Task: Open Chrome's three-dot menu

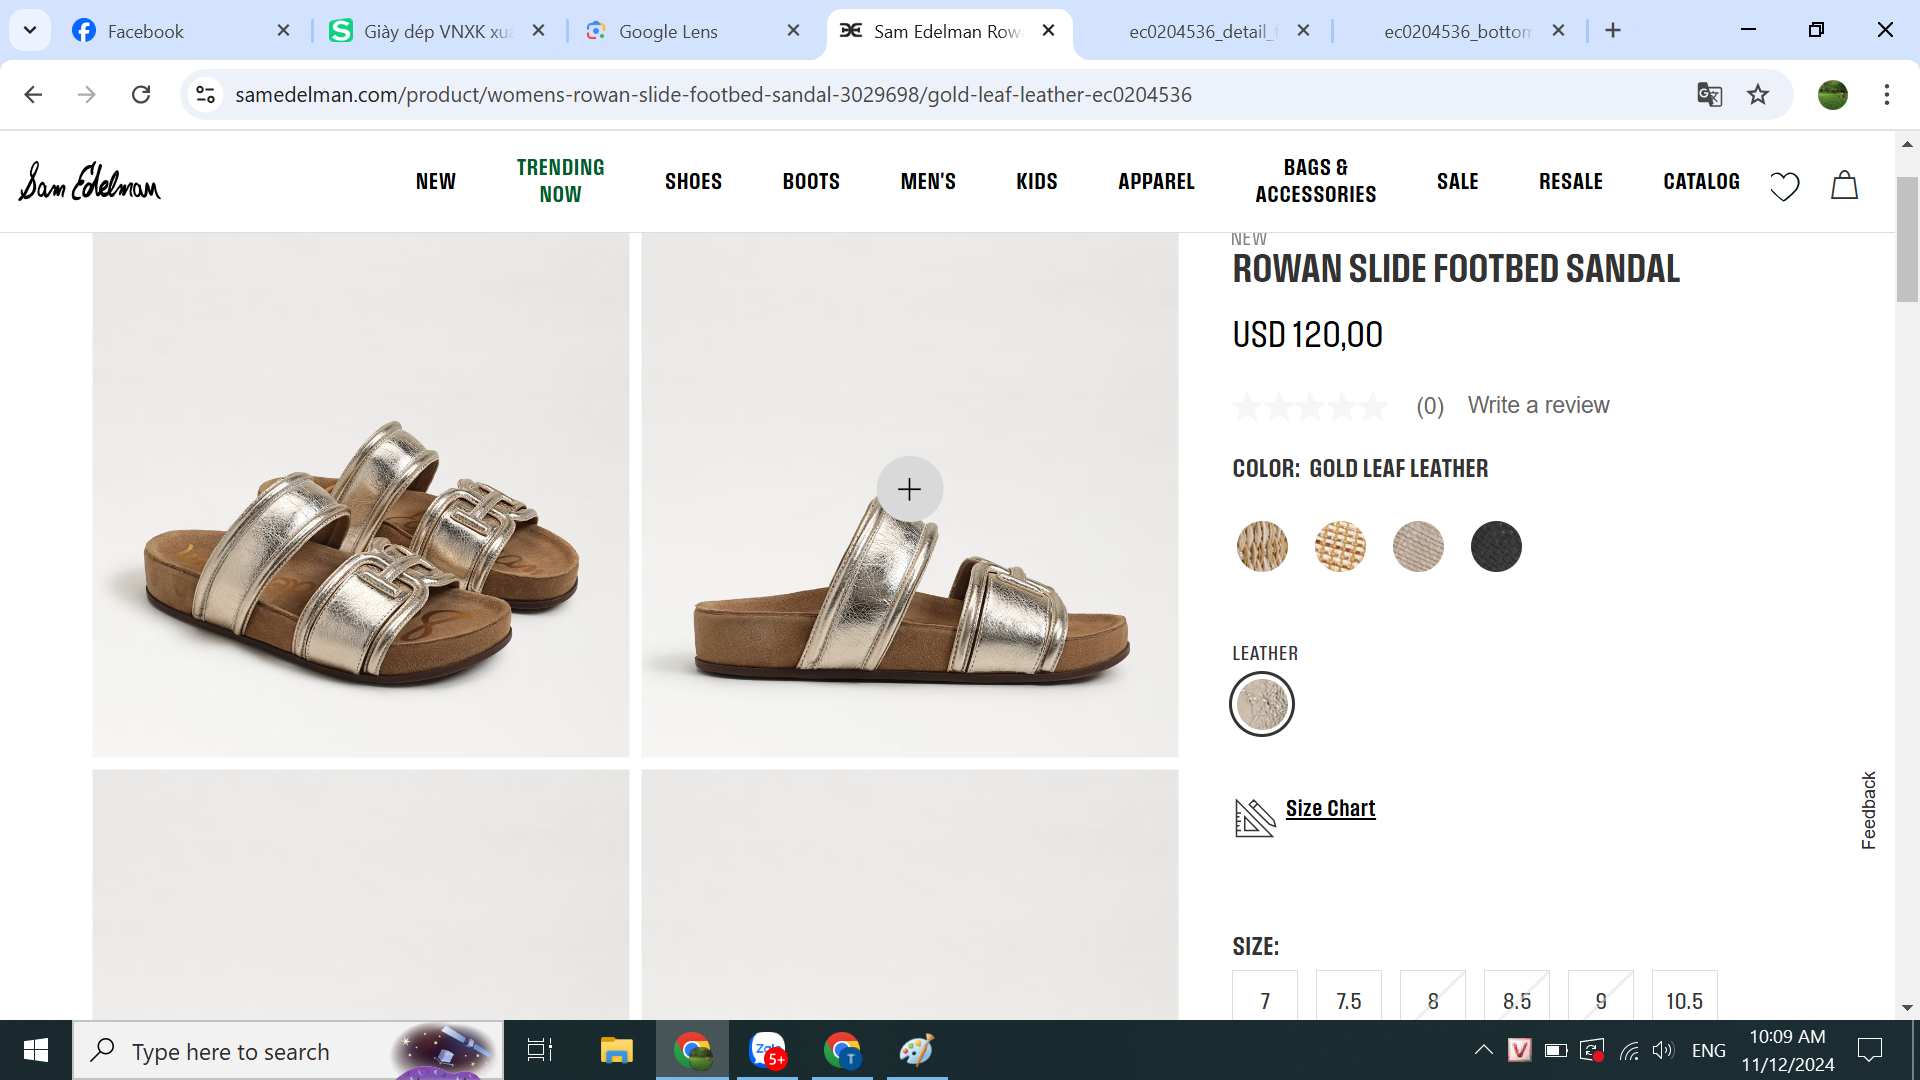Action: pos(1886,95)
